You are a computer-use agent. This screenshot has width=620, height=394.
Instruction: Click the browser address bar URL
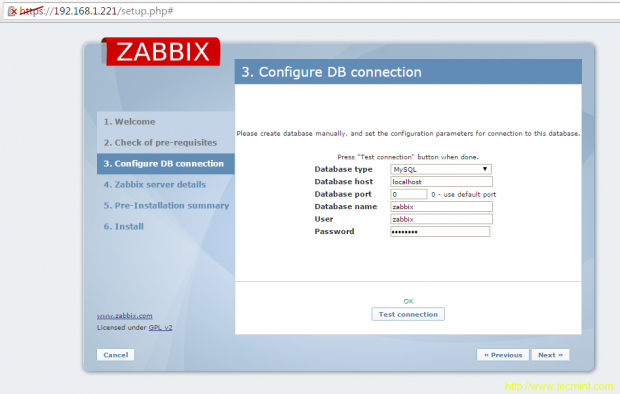[x=96, y=11]
